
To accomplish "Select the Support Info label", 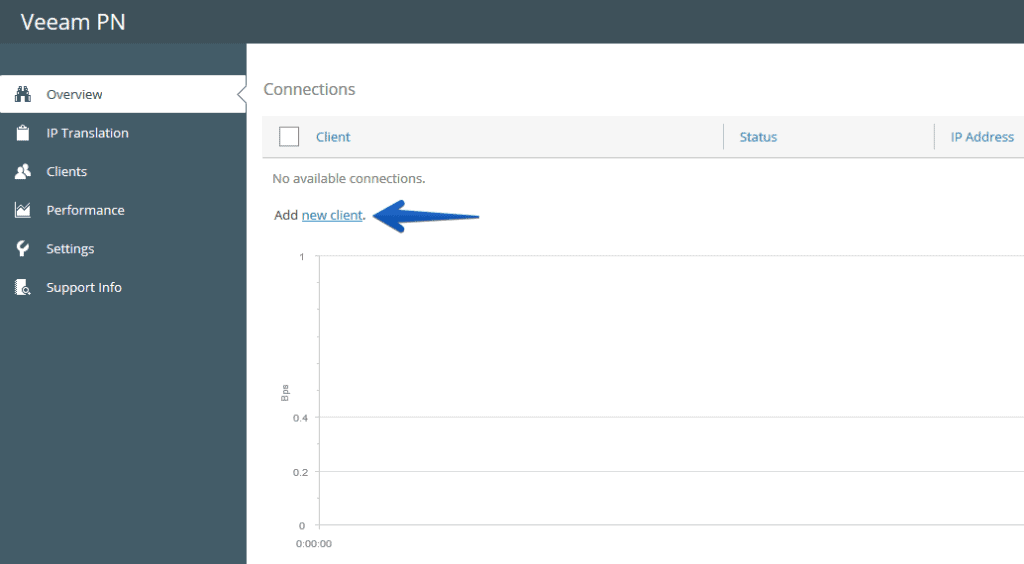I will tap(84, 288).
